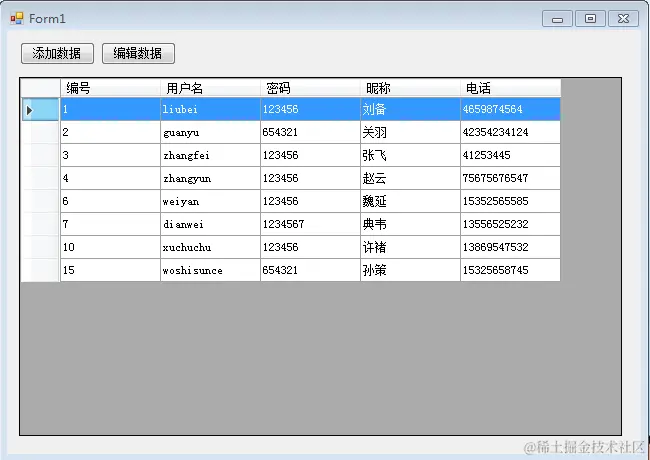The height and width of the screenshot is (460, 650).
Task: Select password cell 654321 in guanyu row
Action: 310,133
